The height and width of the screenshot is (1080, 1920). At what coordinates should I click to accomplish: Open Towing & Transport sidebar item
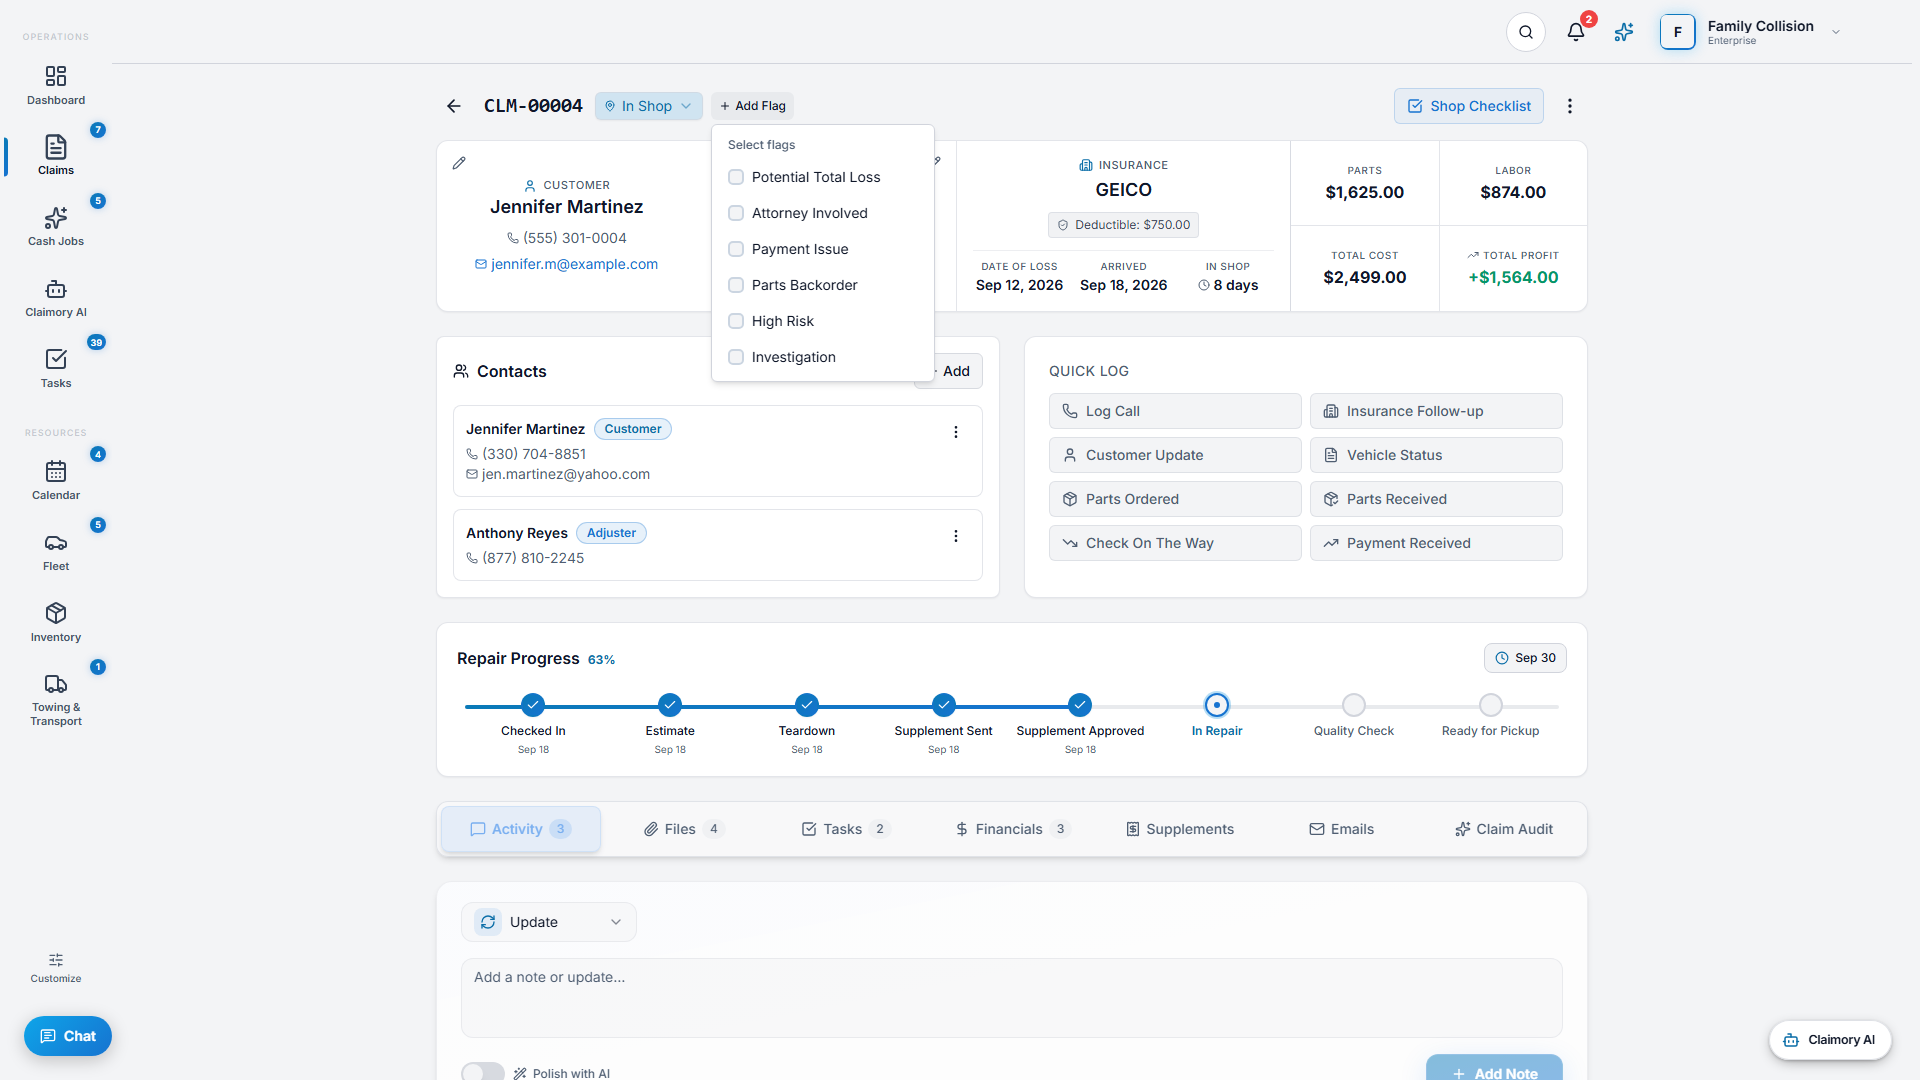(x=56, y=699)
